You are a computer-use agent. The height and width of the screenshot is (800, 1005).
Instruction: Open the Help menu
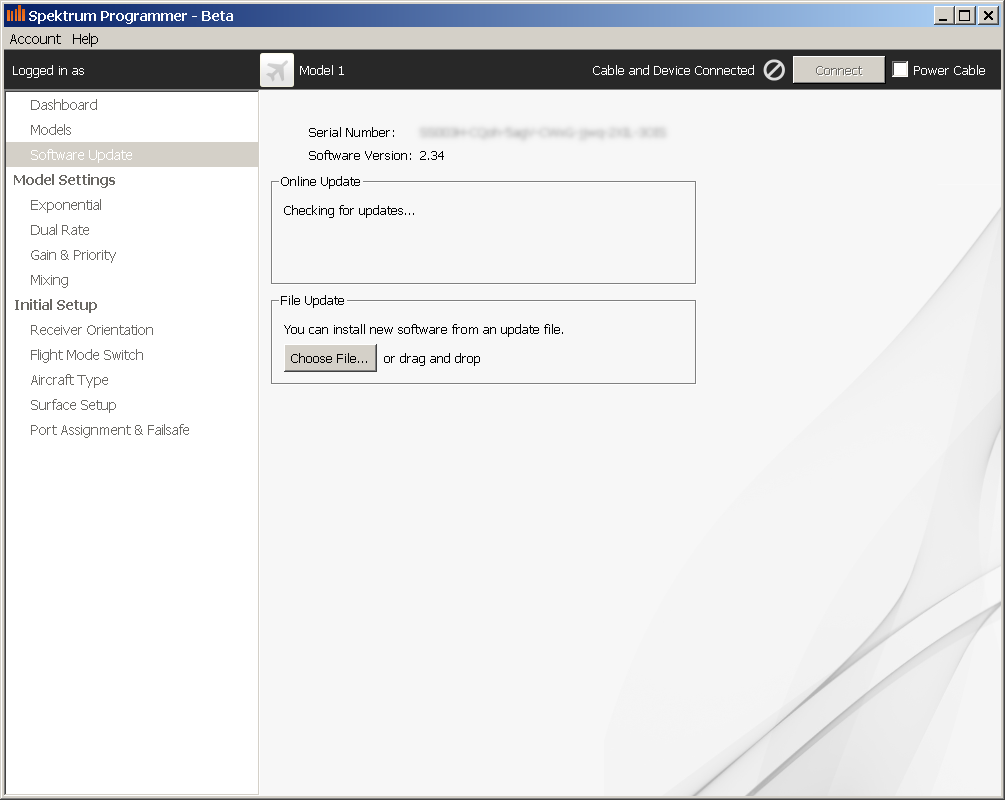point(85,39)
